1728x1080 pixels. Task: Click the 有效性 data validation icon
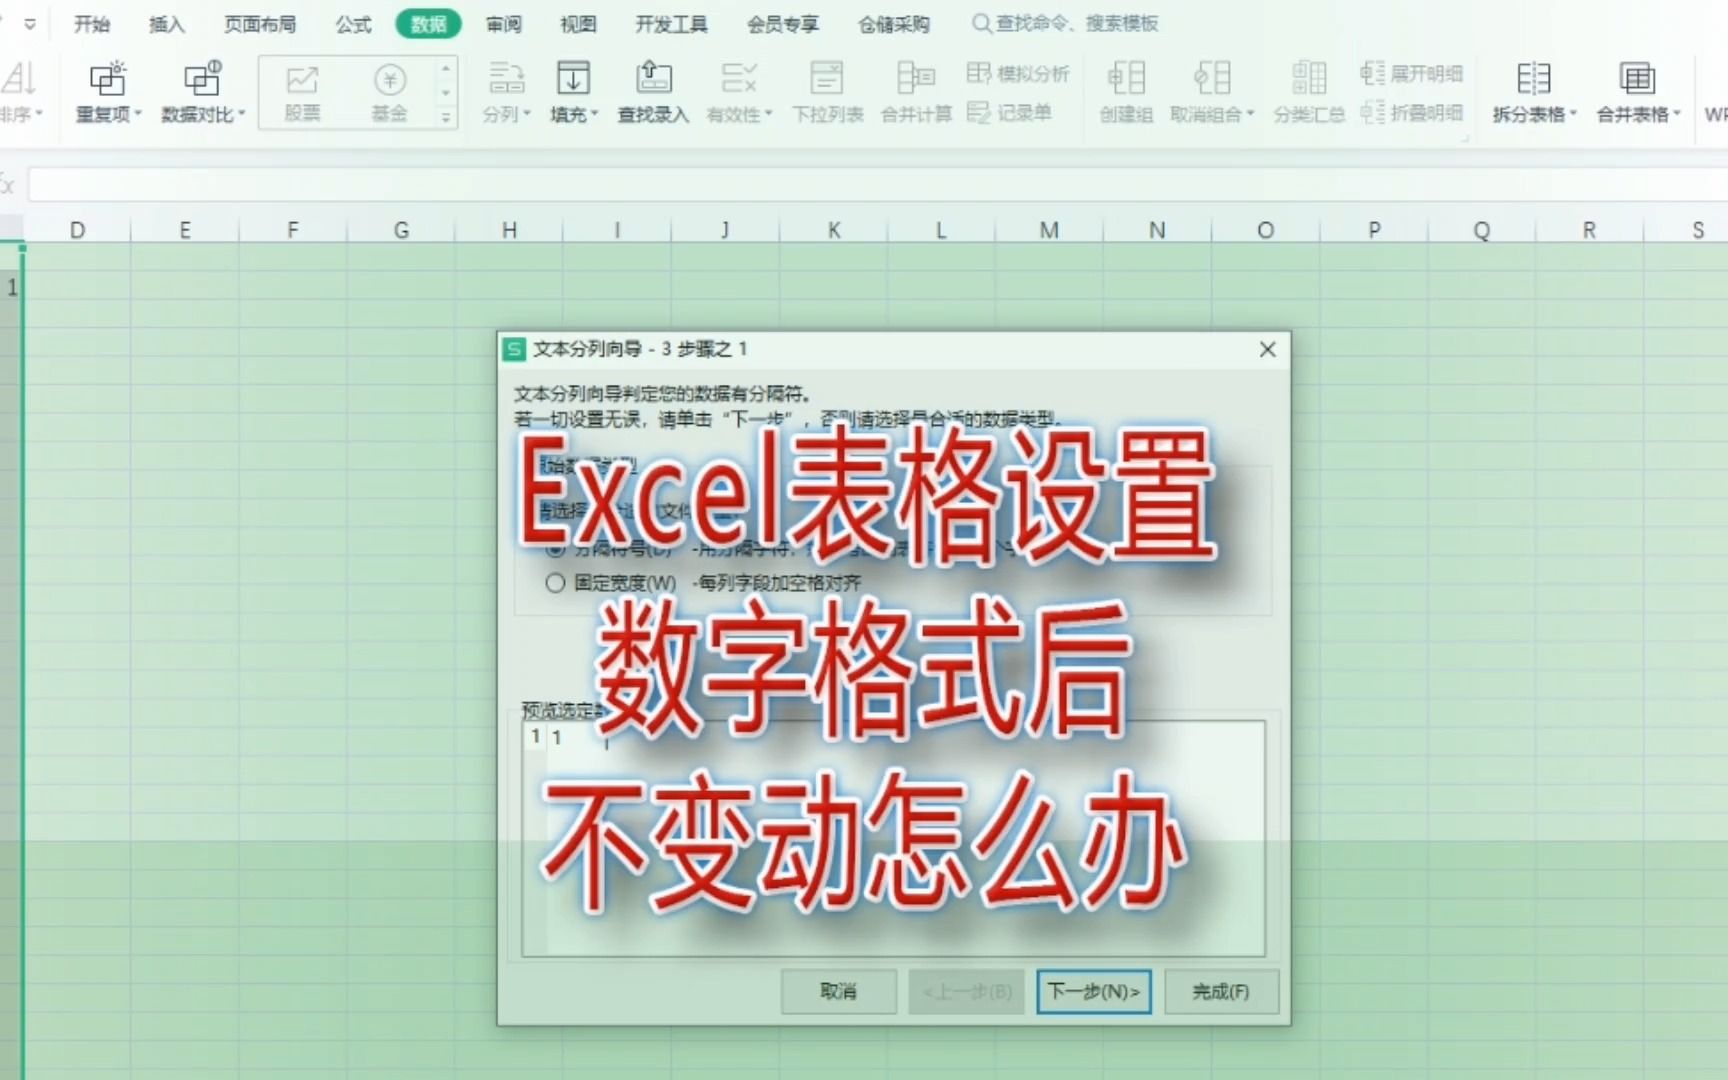(x=739, y=78)
